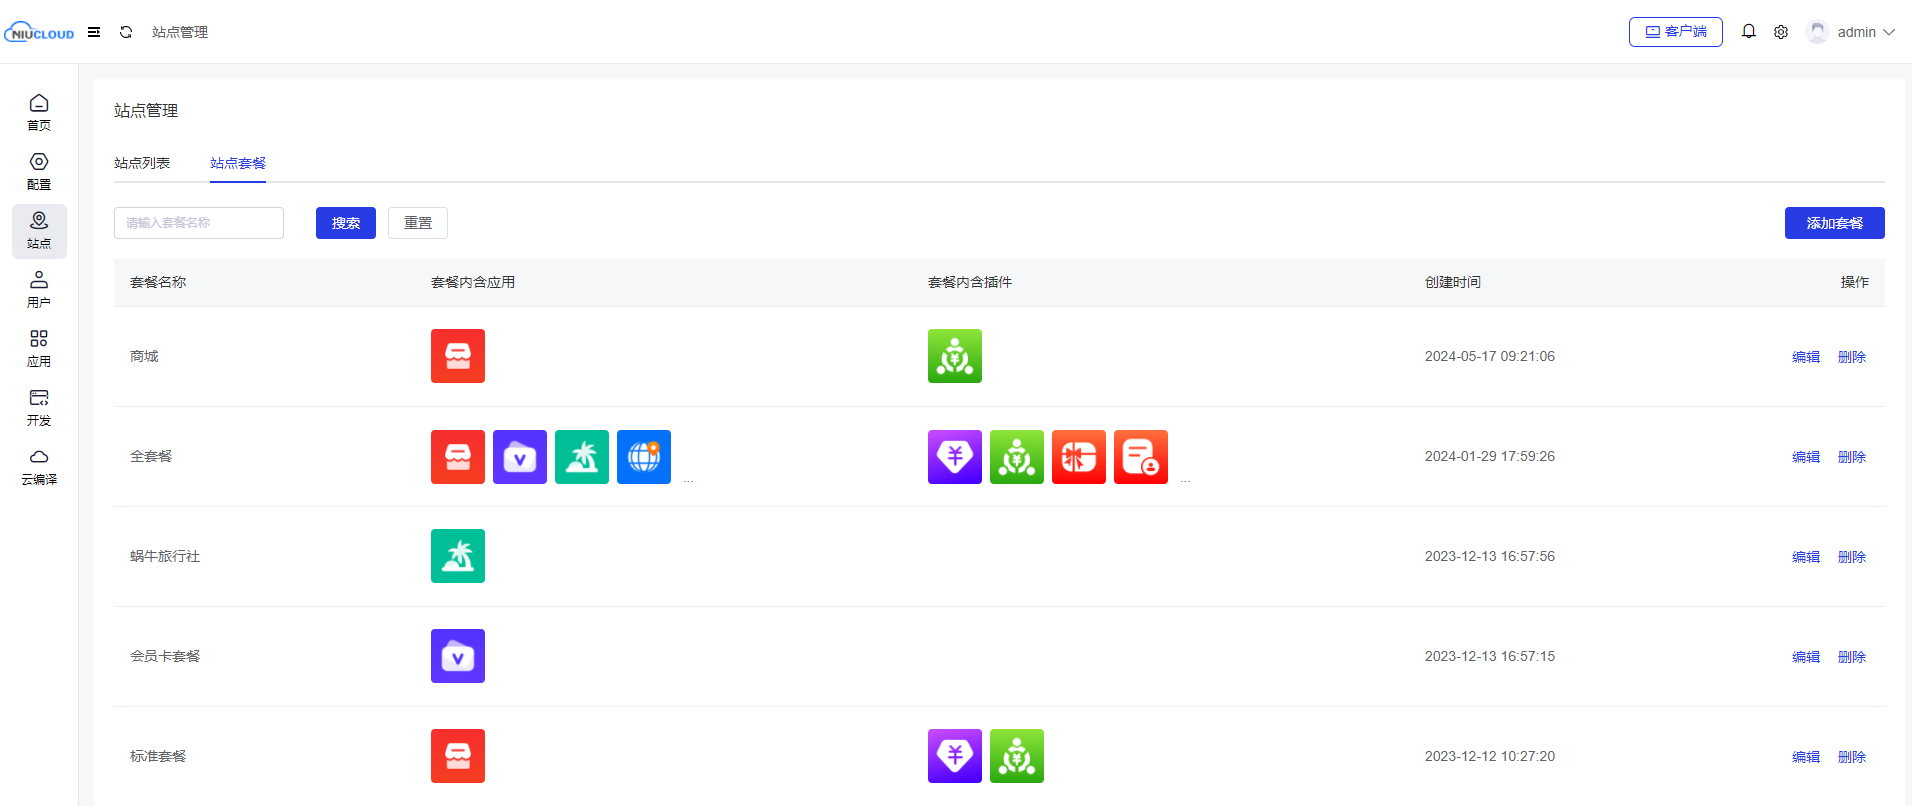Click the 搜索 button
Image resolution: width=1912 pixels, height=806 pixels.
(x=346, y=223)
